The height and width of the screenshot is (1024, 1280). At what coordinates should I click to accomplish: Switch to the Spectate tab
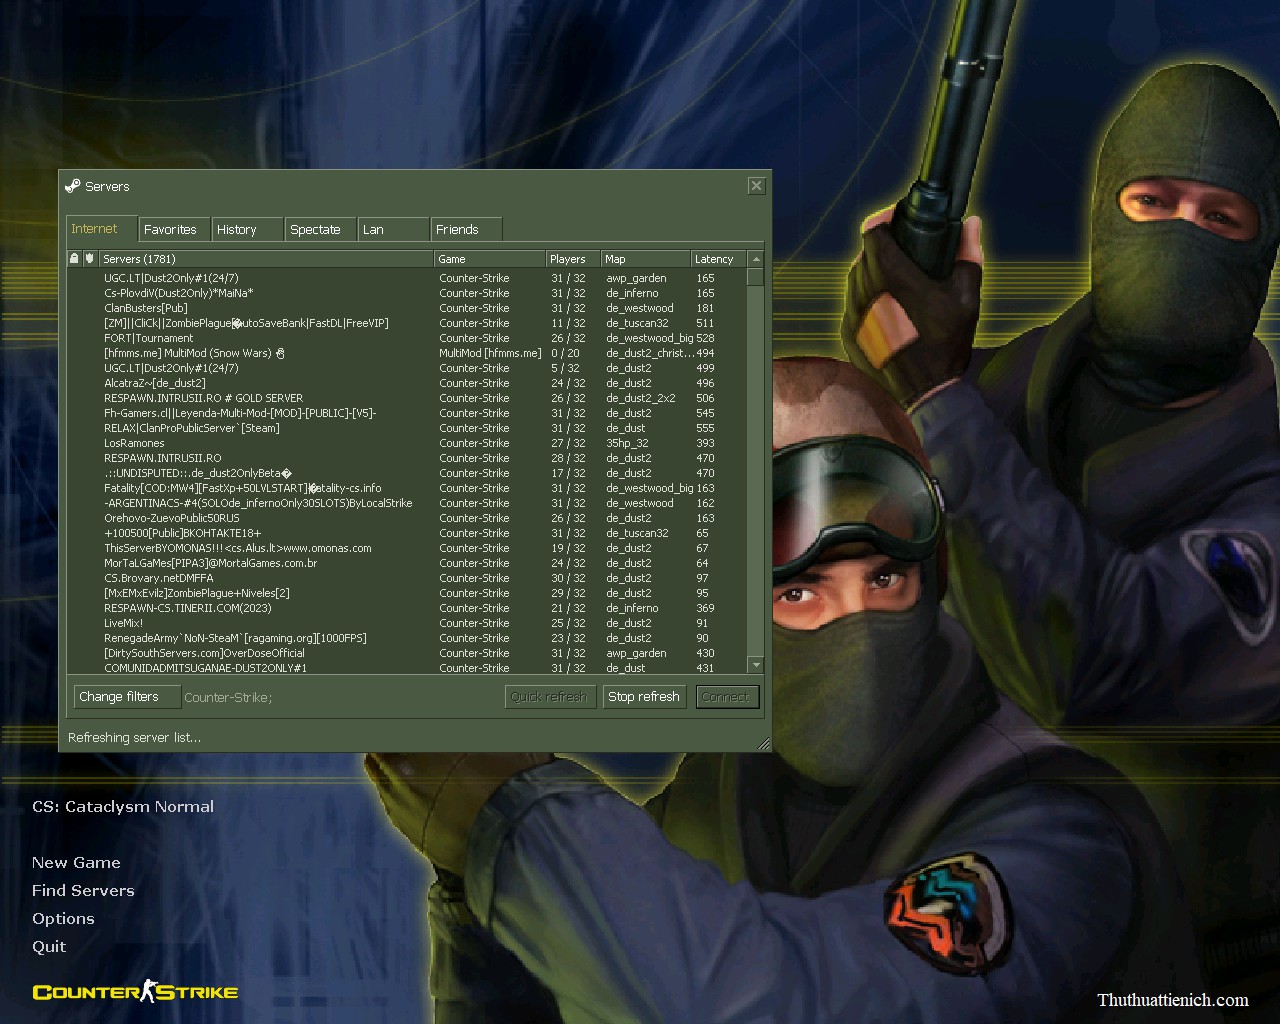point(317,229)
